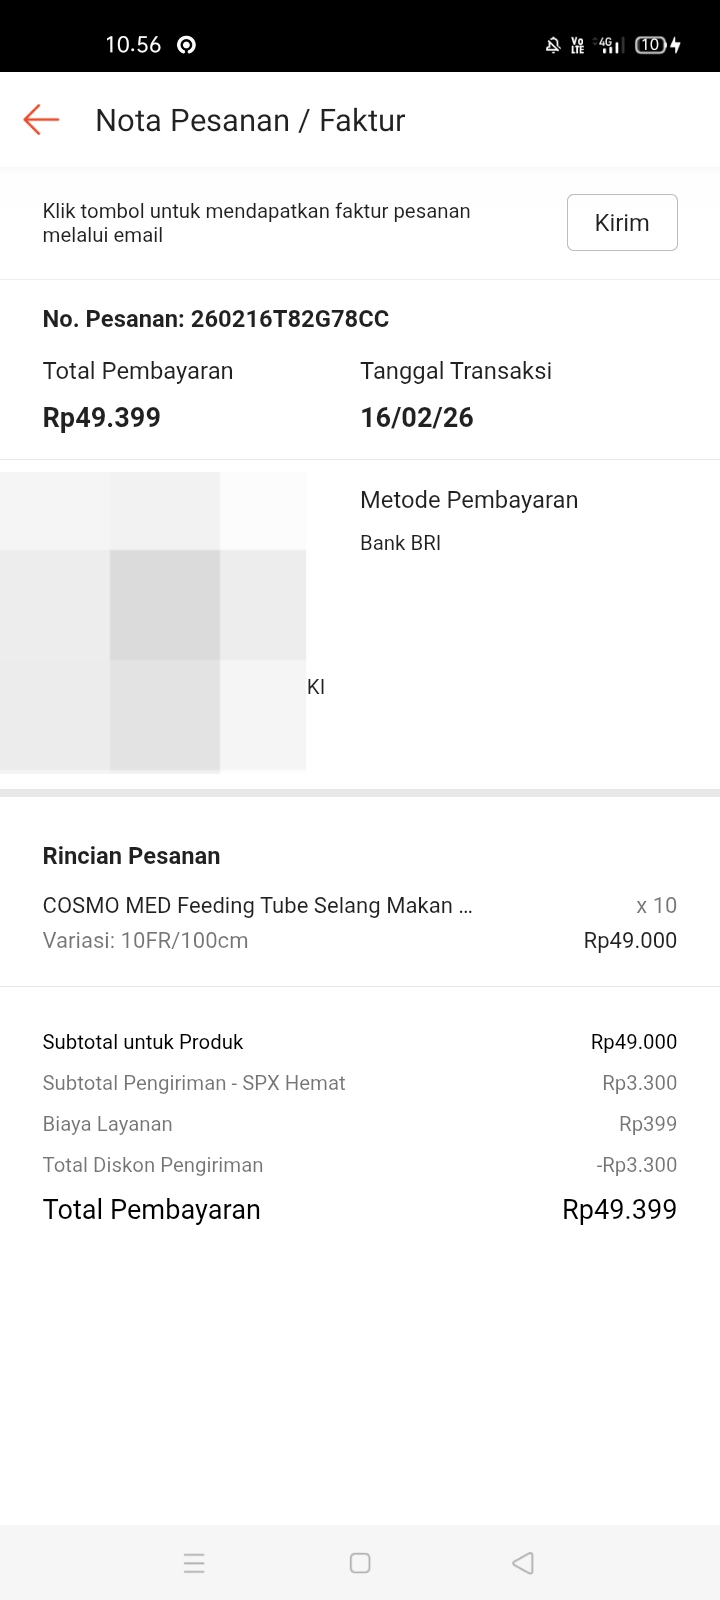Tap the muted notification bell icon

tap(552, 45)
